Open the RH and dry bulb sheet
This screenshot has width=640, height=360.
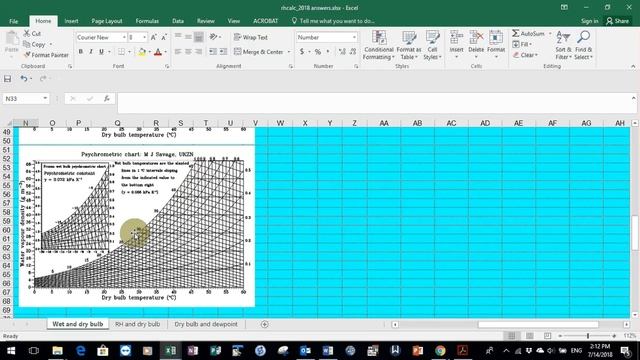tap(137, 324)
